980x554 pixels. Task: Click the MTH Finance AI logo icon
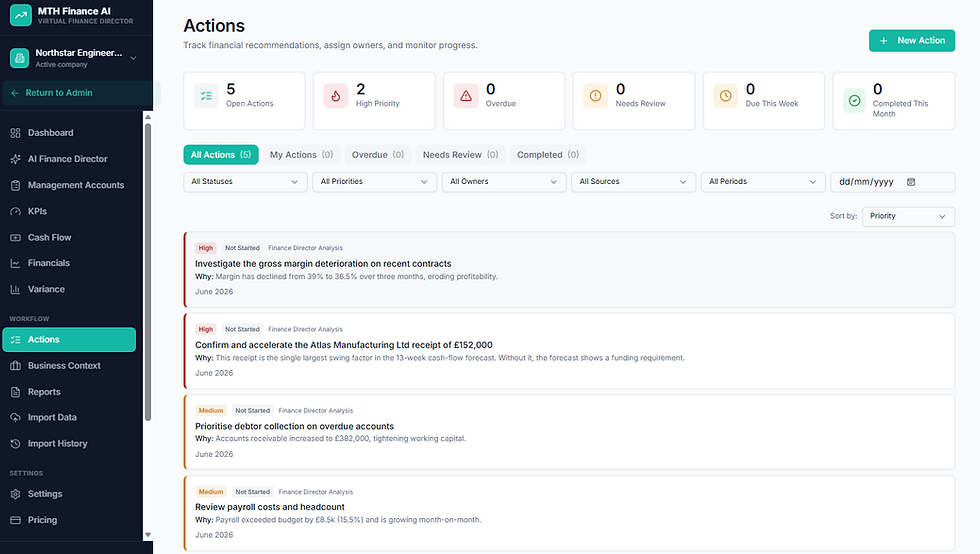(x=21, y=16)
